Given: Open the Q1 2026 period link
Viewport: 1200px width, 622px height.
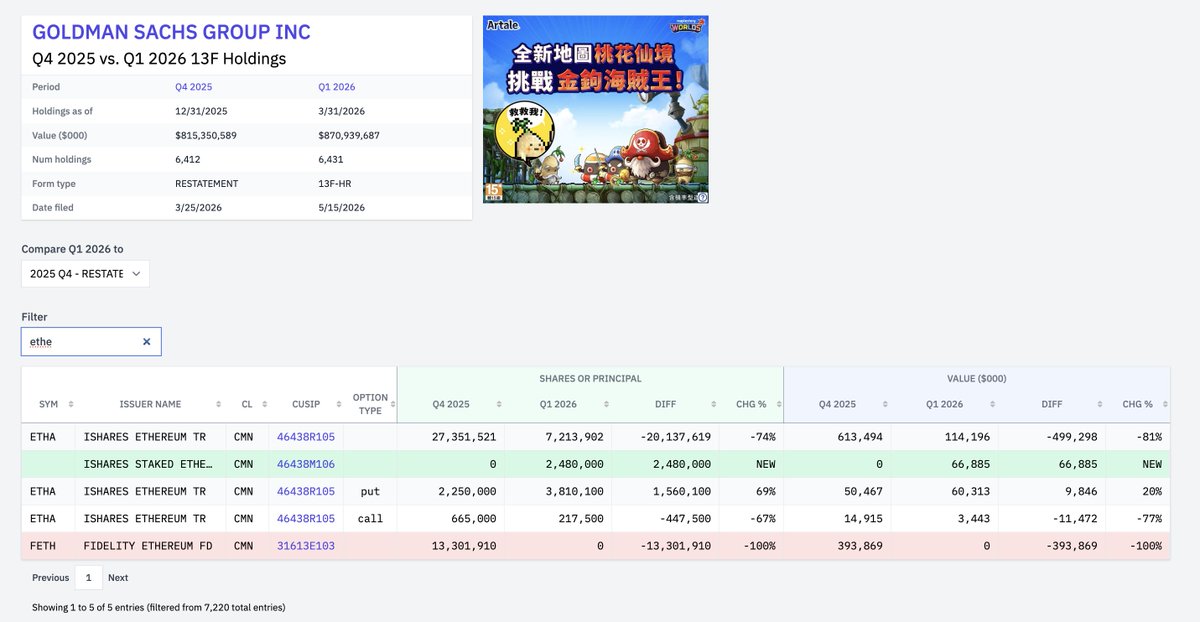Looking at the screenshot, I should (336, 87).
